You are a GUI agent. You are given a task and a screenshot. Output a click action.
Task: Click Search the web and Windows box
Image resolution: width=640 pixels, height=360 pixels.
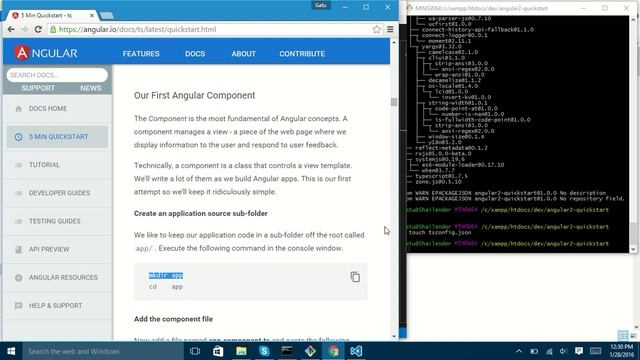[x=103, y=351]
